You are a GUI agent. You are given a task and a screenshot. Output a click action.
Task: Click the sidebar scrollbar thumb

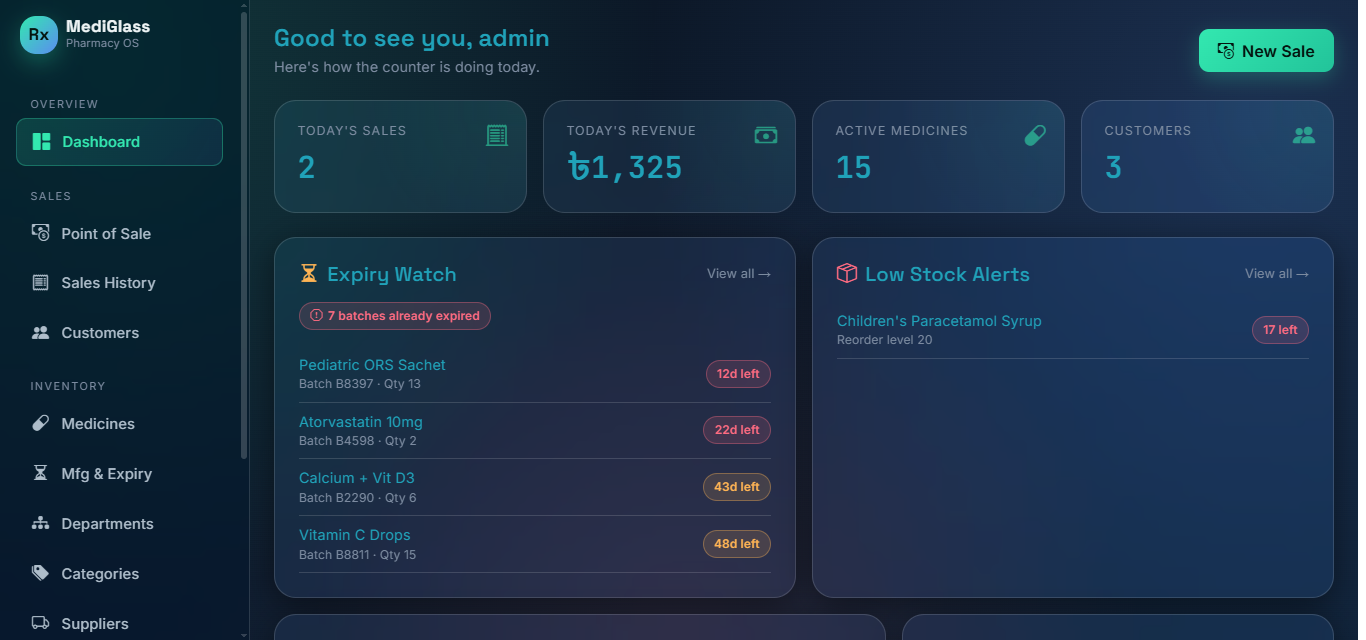coord(243,235)
